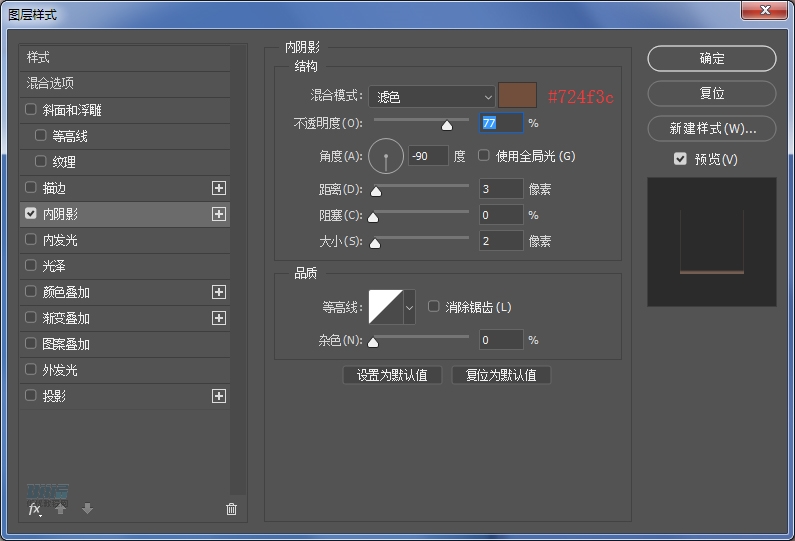Uncheck the 预览 preview checkbox
The image size is (795, 541).
pyautogui.click(x=680, y=159)
